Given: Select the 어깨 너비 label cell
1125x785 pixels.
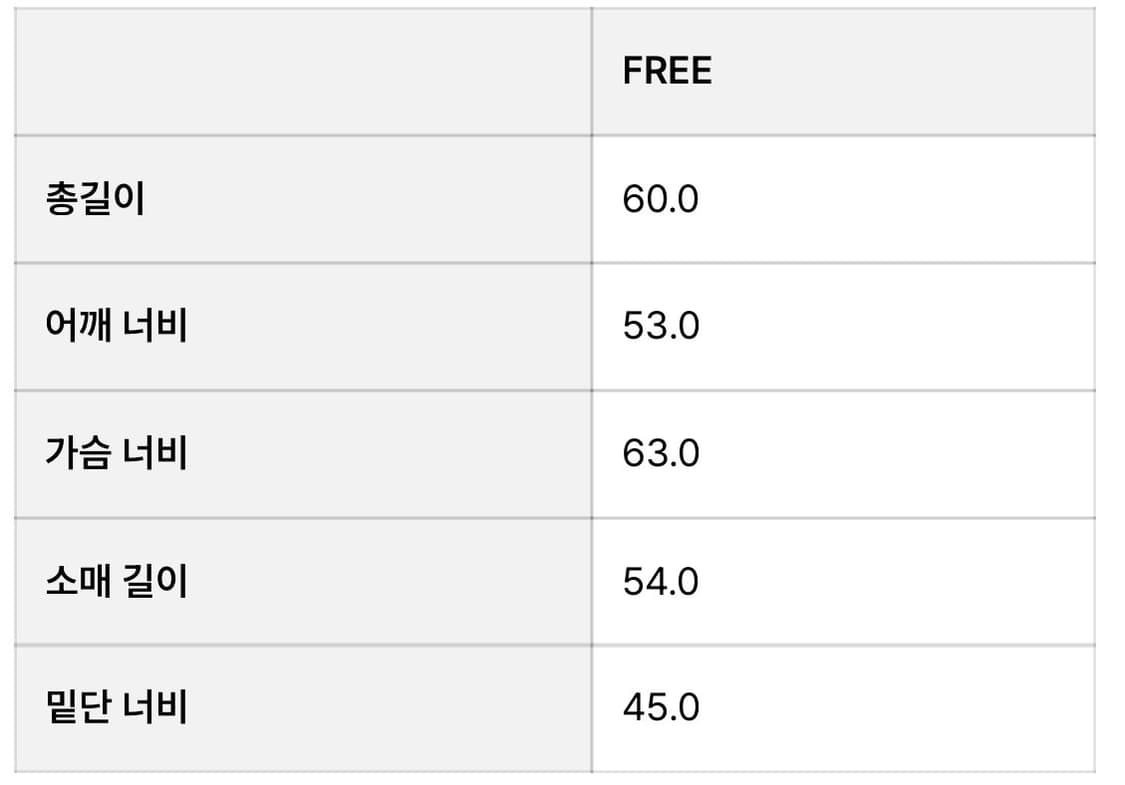Looking at the screenshot, I should pos(116,326).
